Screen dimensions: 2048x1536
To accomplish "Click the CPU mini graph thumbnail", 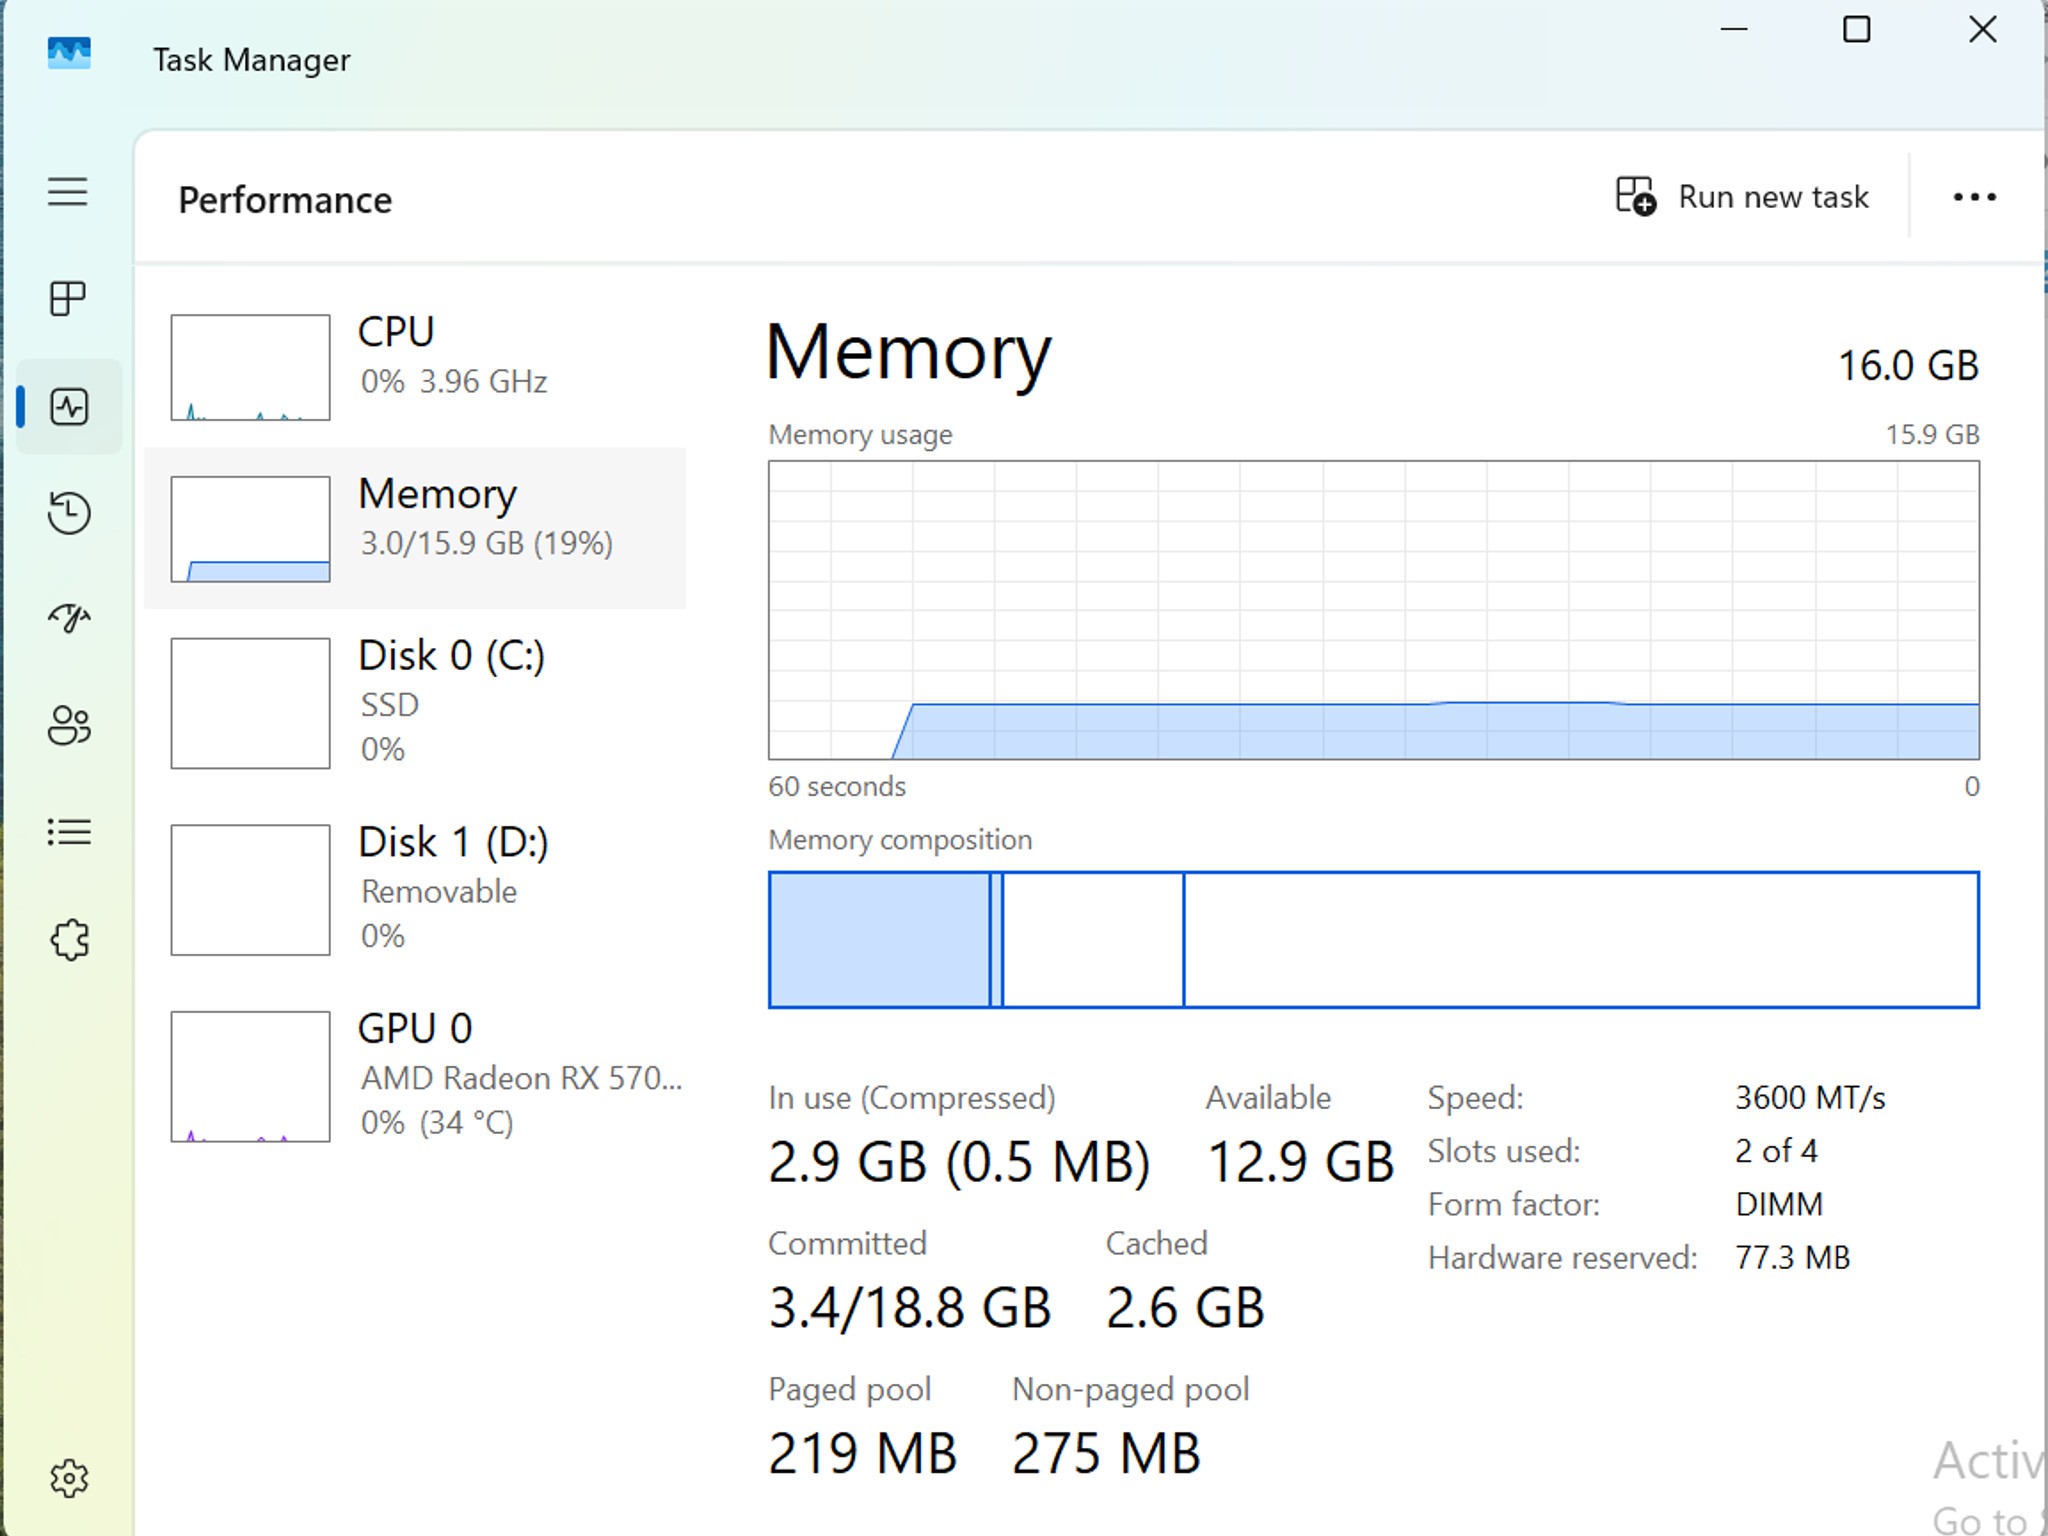I will pyautogui.click(x=250, y=367).
